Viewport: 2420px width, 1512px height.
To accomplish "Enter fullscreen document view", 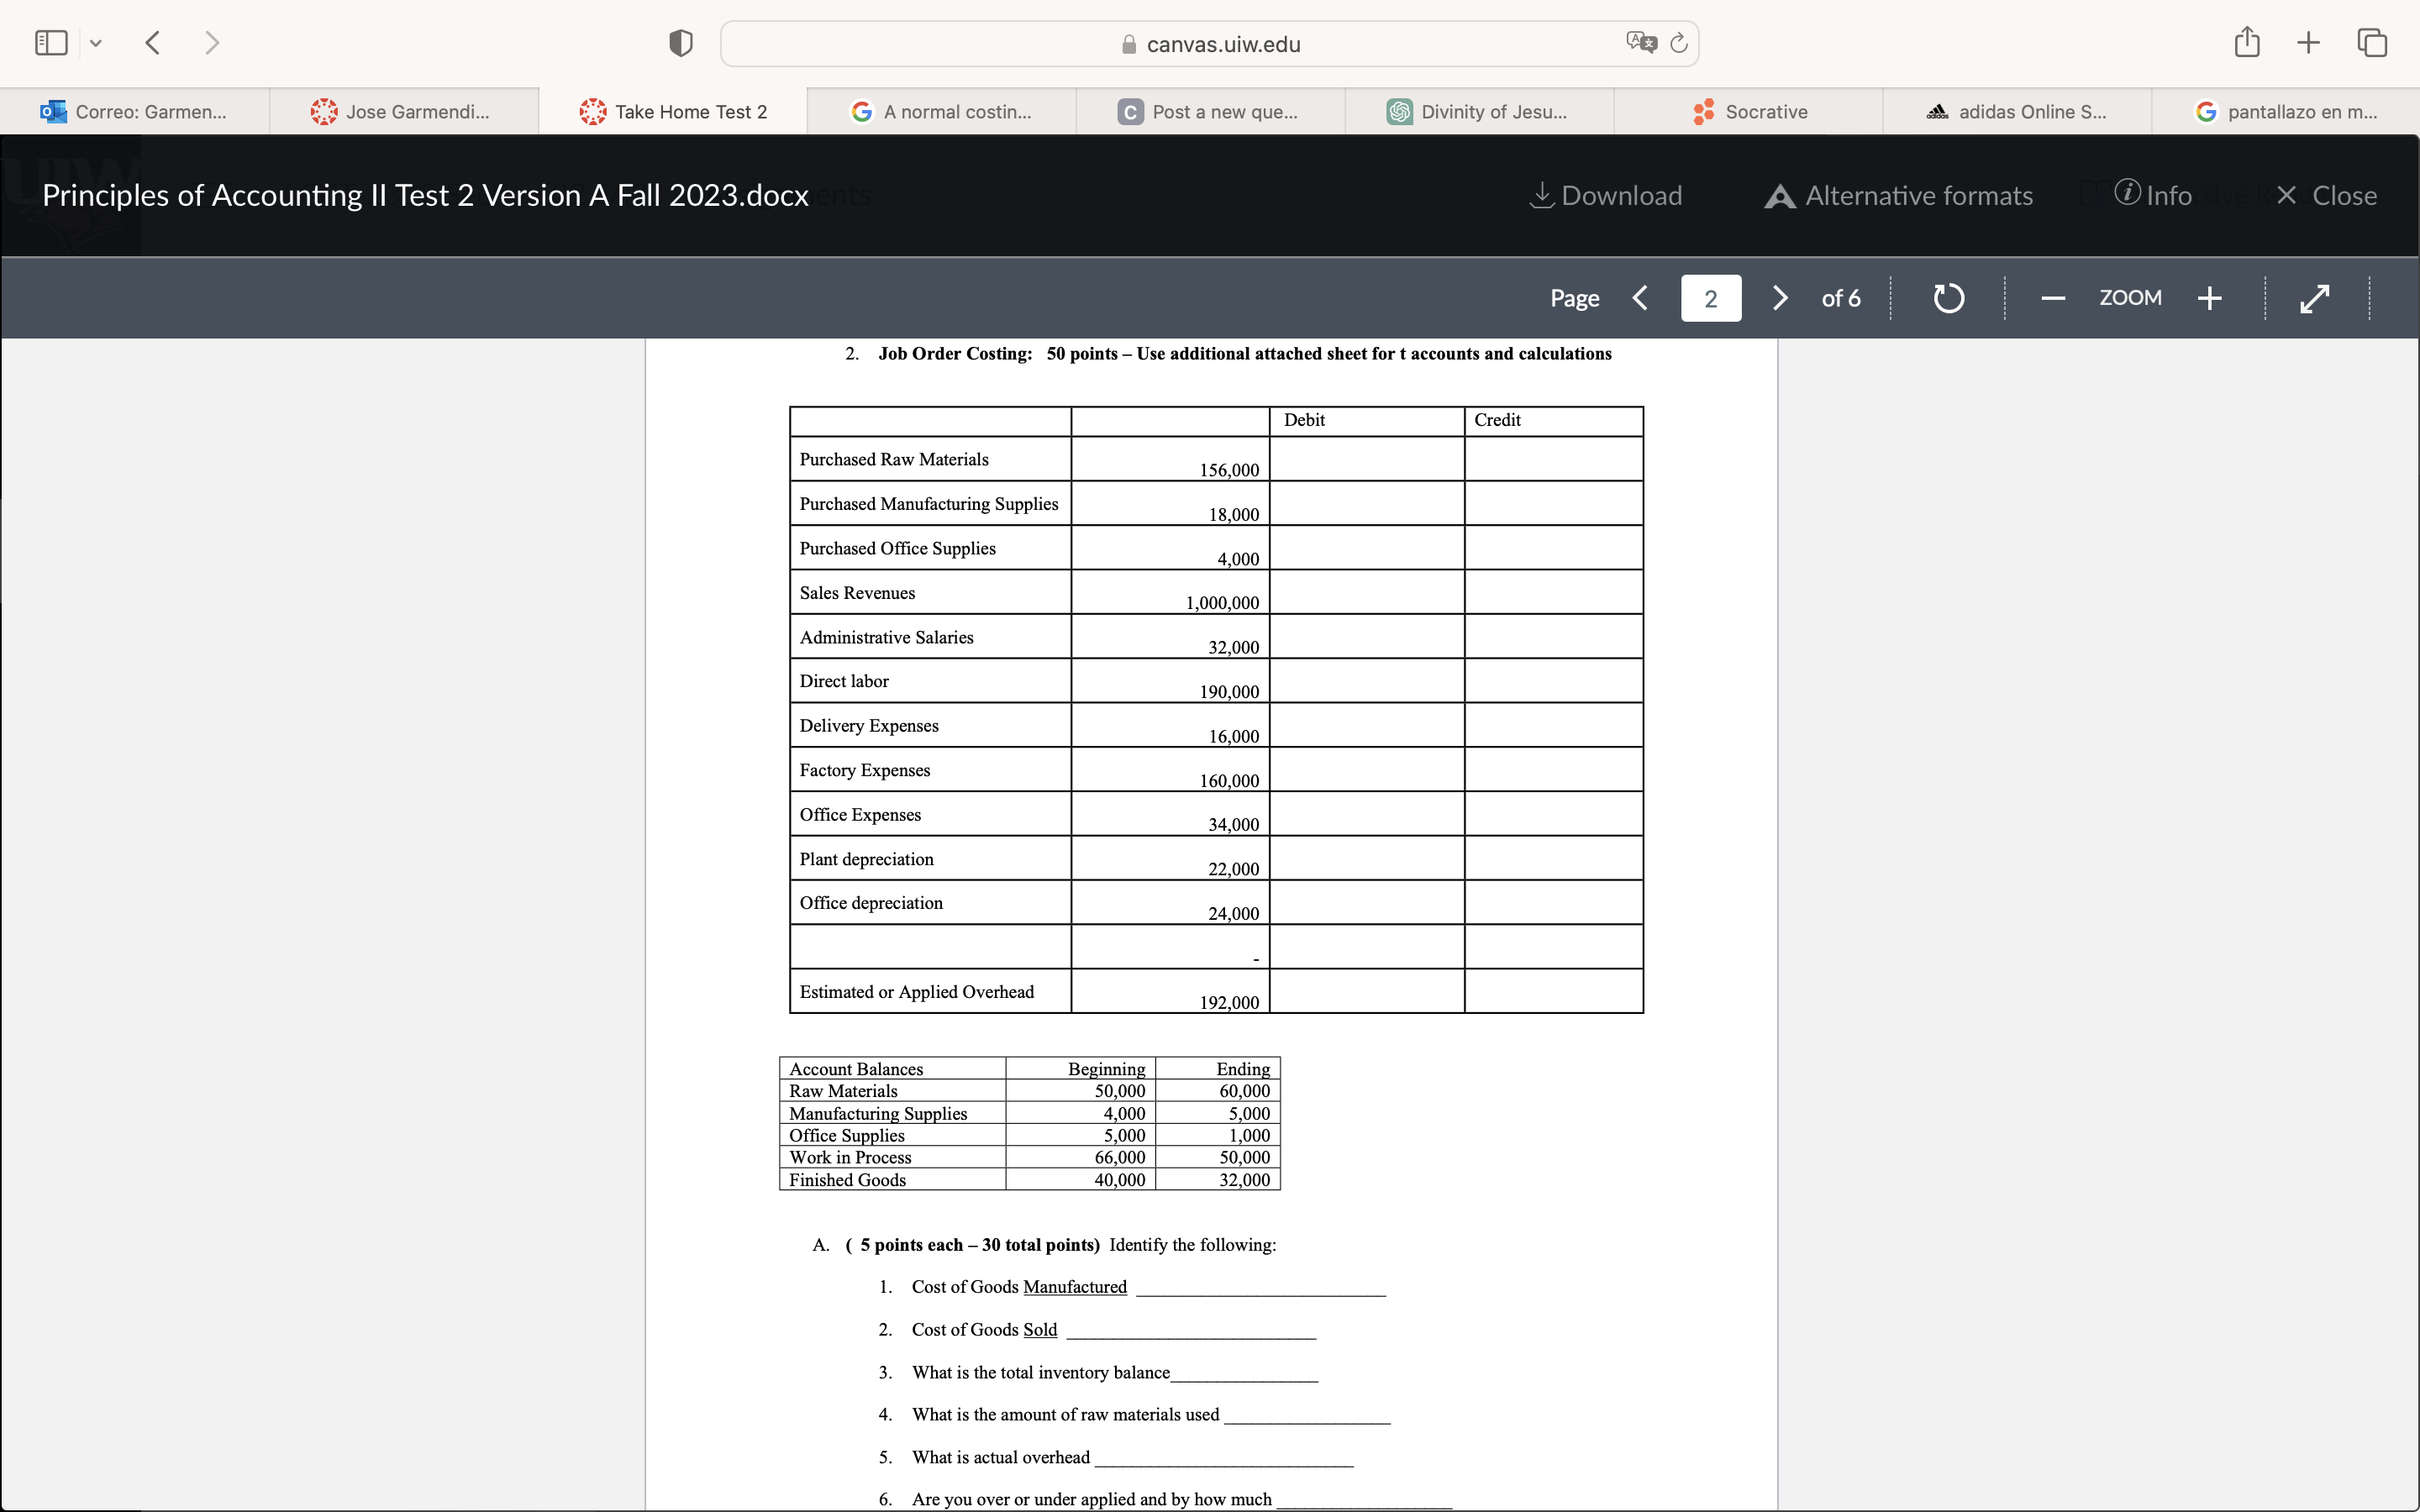I will [x=2314, y=298].
